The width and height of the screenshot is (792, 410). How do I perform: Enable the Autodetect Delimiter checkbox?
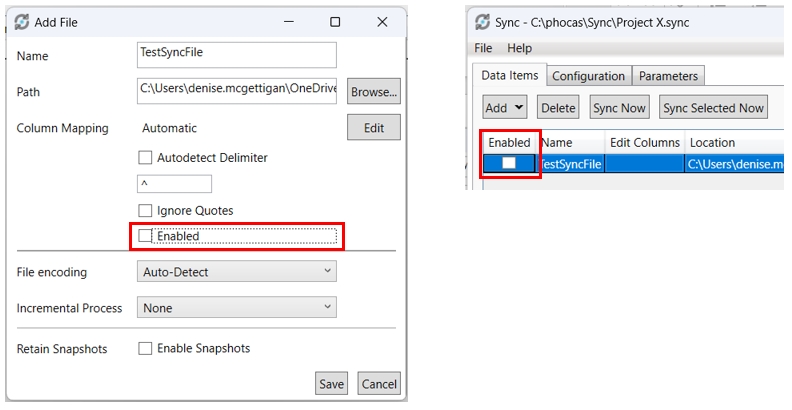(x=145, y=157)
